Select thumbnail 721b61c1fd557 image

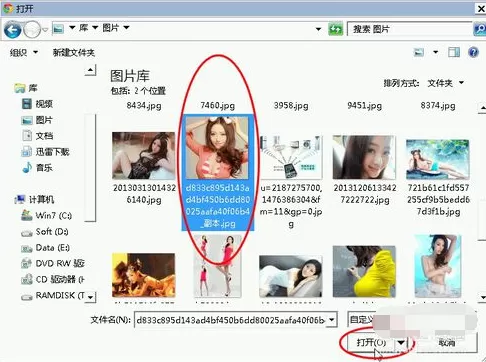438,159
